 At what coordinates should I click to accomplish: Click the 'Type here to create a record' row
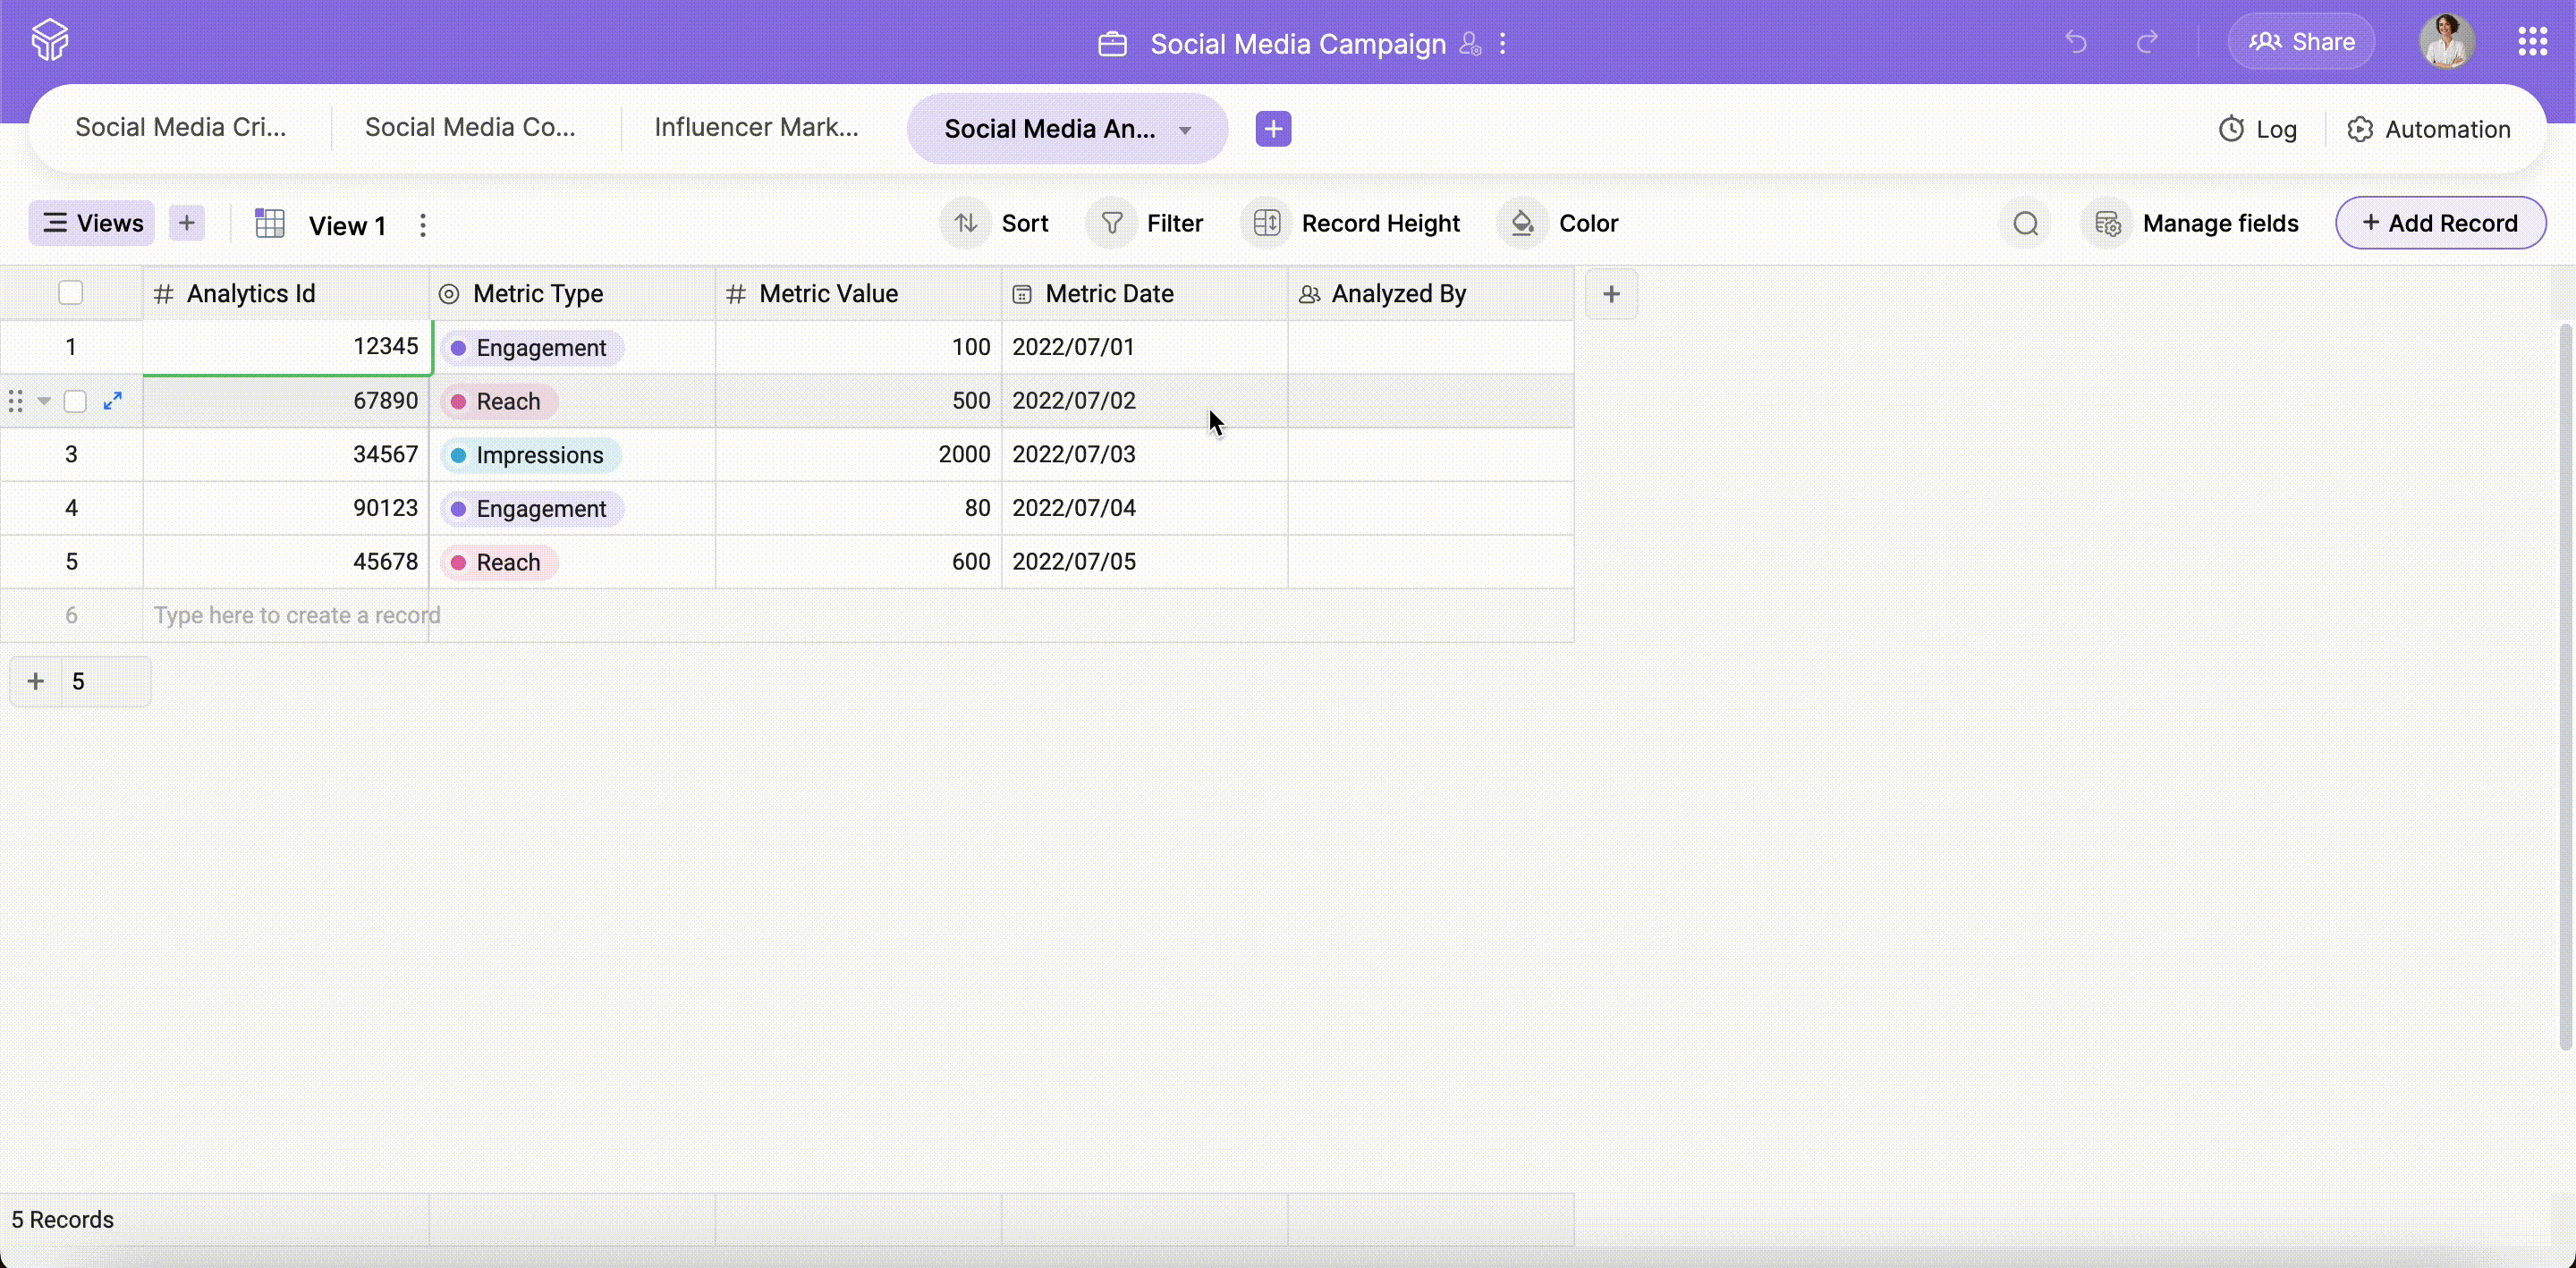pos(297,615)
